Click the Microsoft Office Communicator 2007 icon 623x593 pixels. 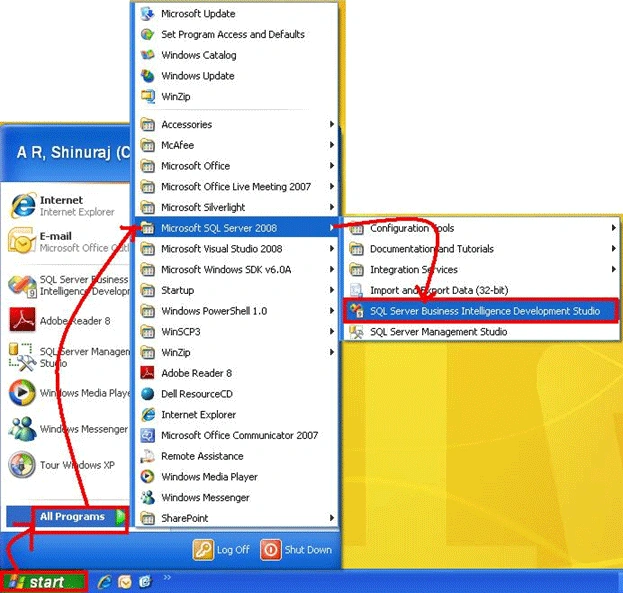147,435
